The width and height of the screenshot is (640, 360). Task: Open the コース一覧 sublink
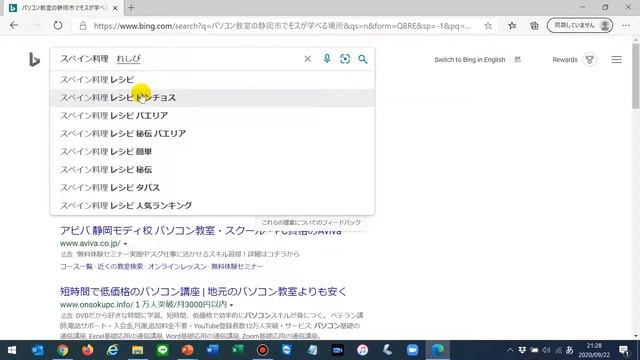76,267
